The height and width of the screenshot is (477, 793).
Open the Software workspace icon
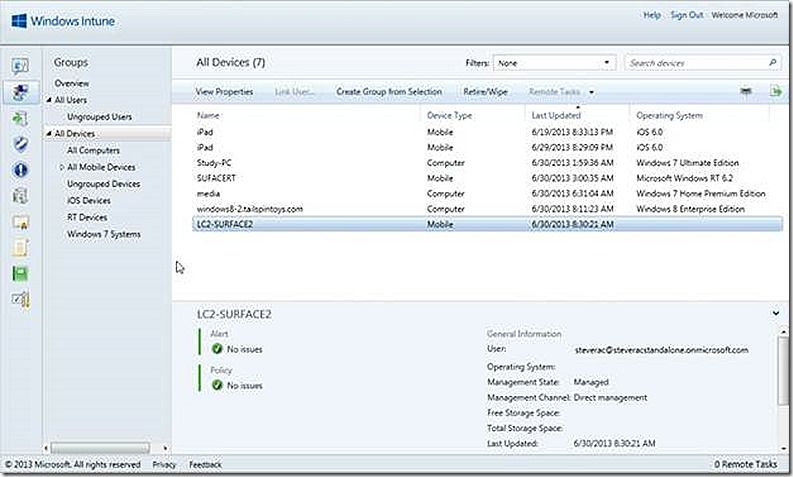(20, 196)
